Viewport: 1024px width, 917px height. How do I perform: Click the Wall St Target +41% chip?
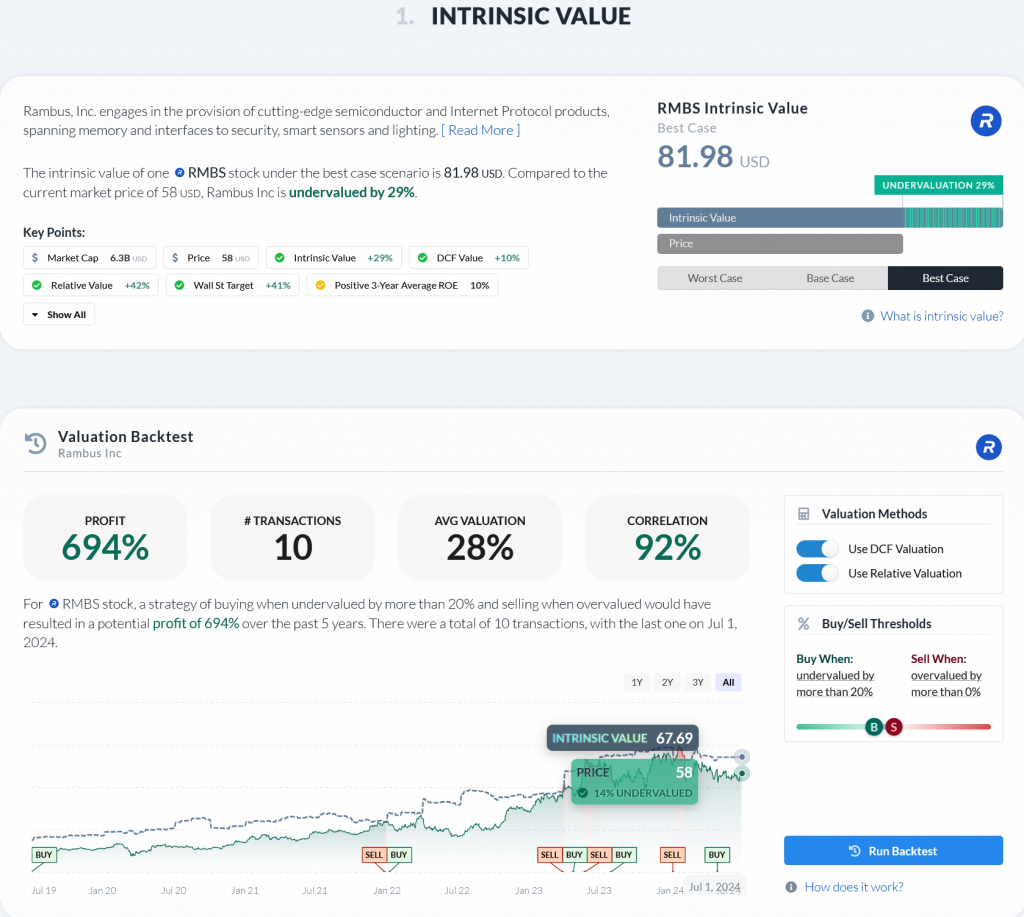[232, 285]
